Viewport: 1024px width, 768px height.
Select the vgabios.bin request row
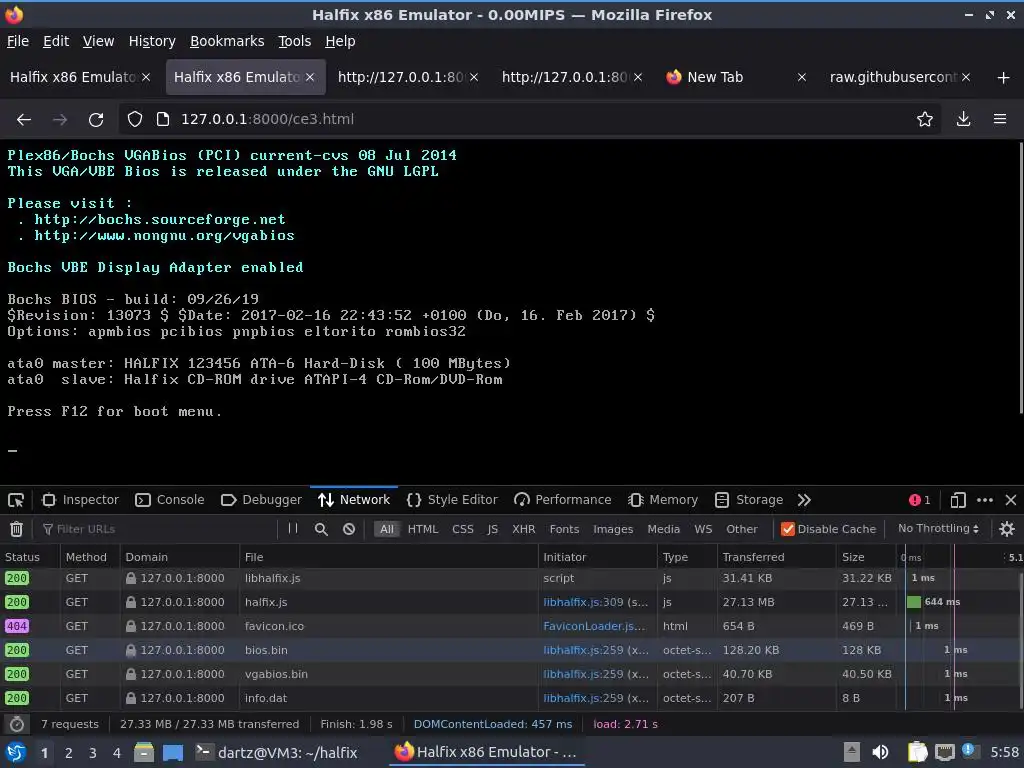pos(509,675)
